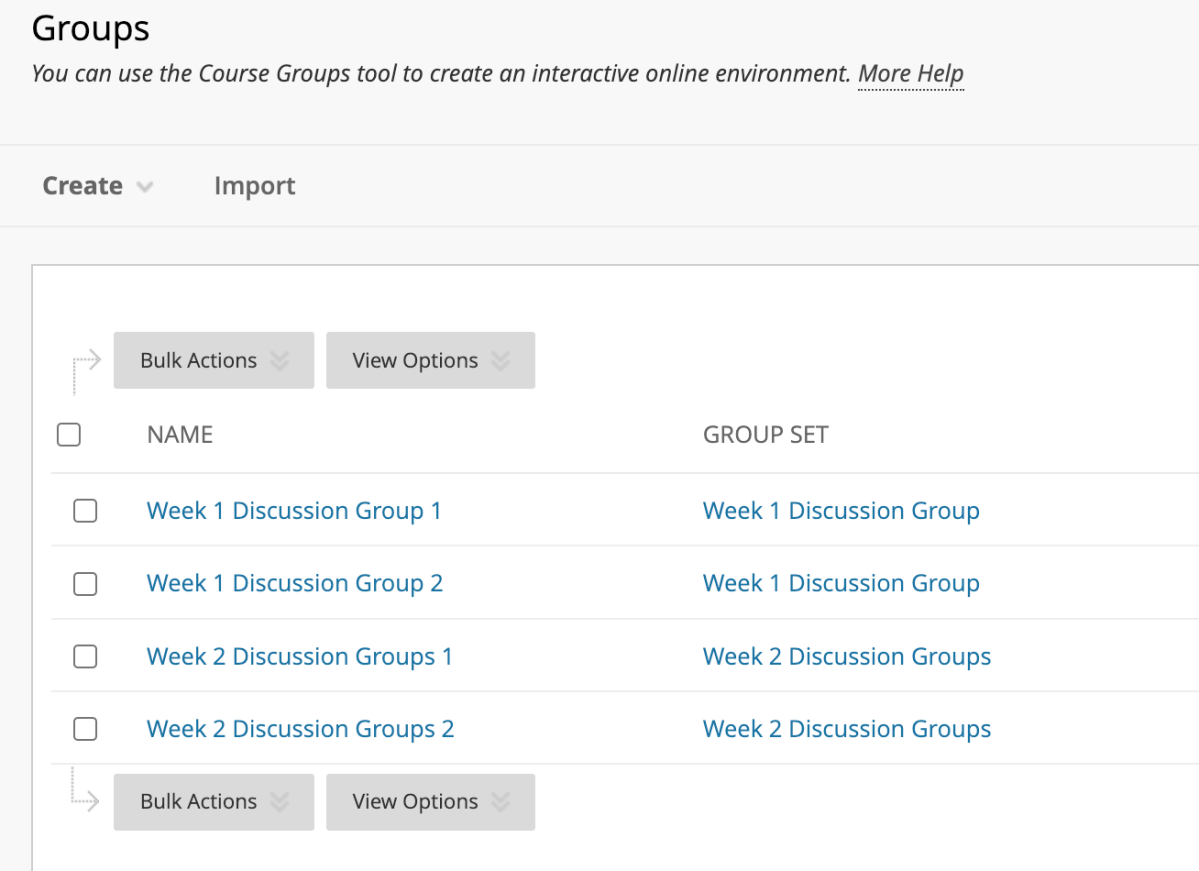The height and width of the screenshot is (871, 1199).
Task: Click the GROUP SET column header
Action: point(765,435)
